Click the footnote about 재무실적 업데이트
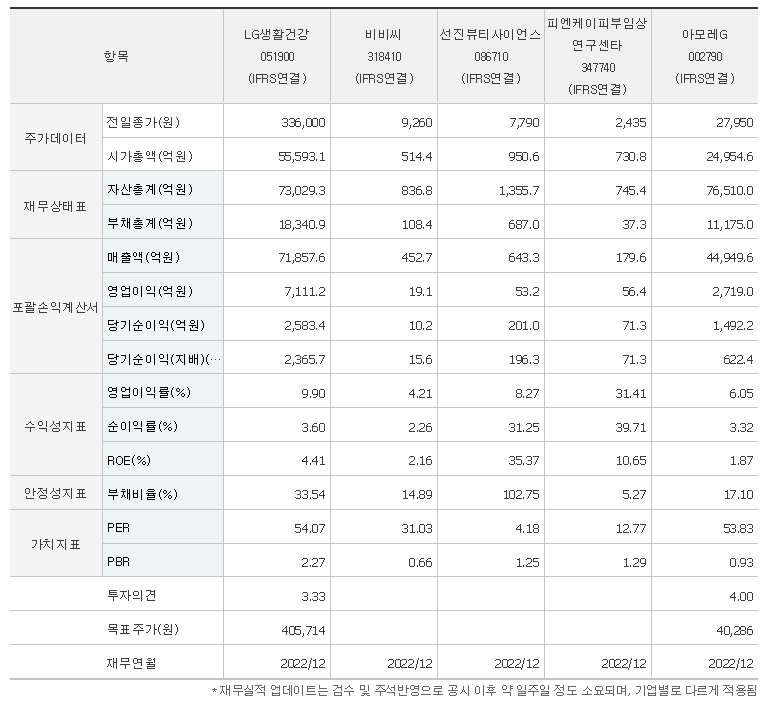This screenshot has width=770, height=701. (x=484, y=690)
